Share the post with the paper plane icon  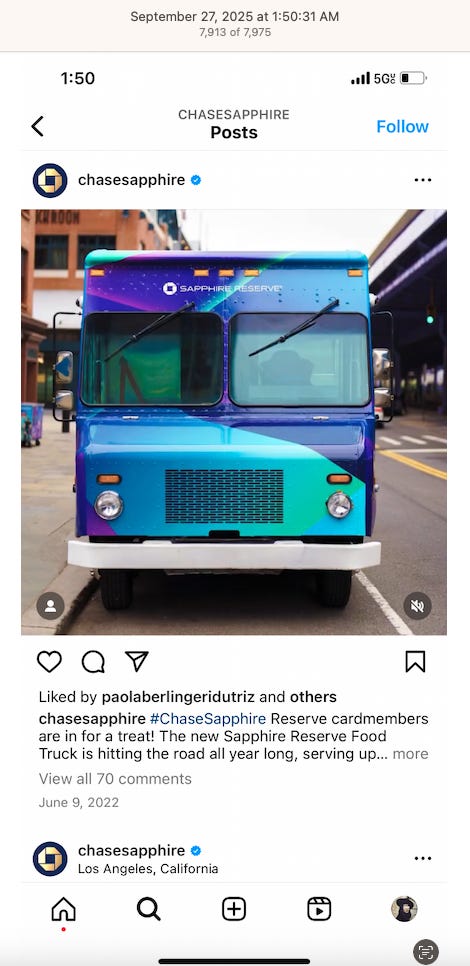click(137, 661)
